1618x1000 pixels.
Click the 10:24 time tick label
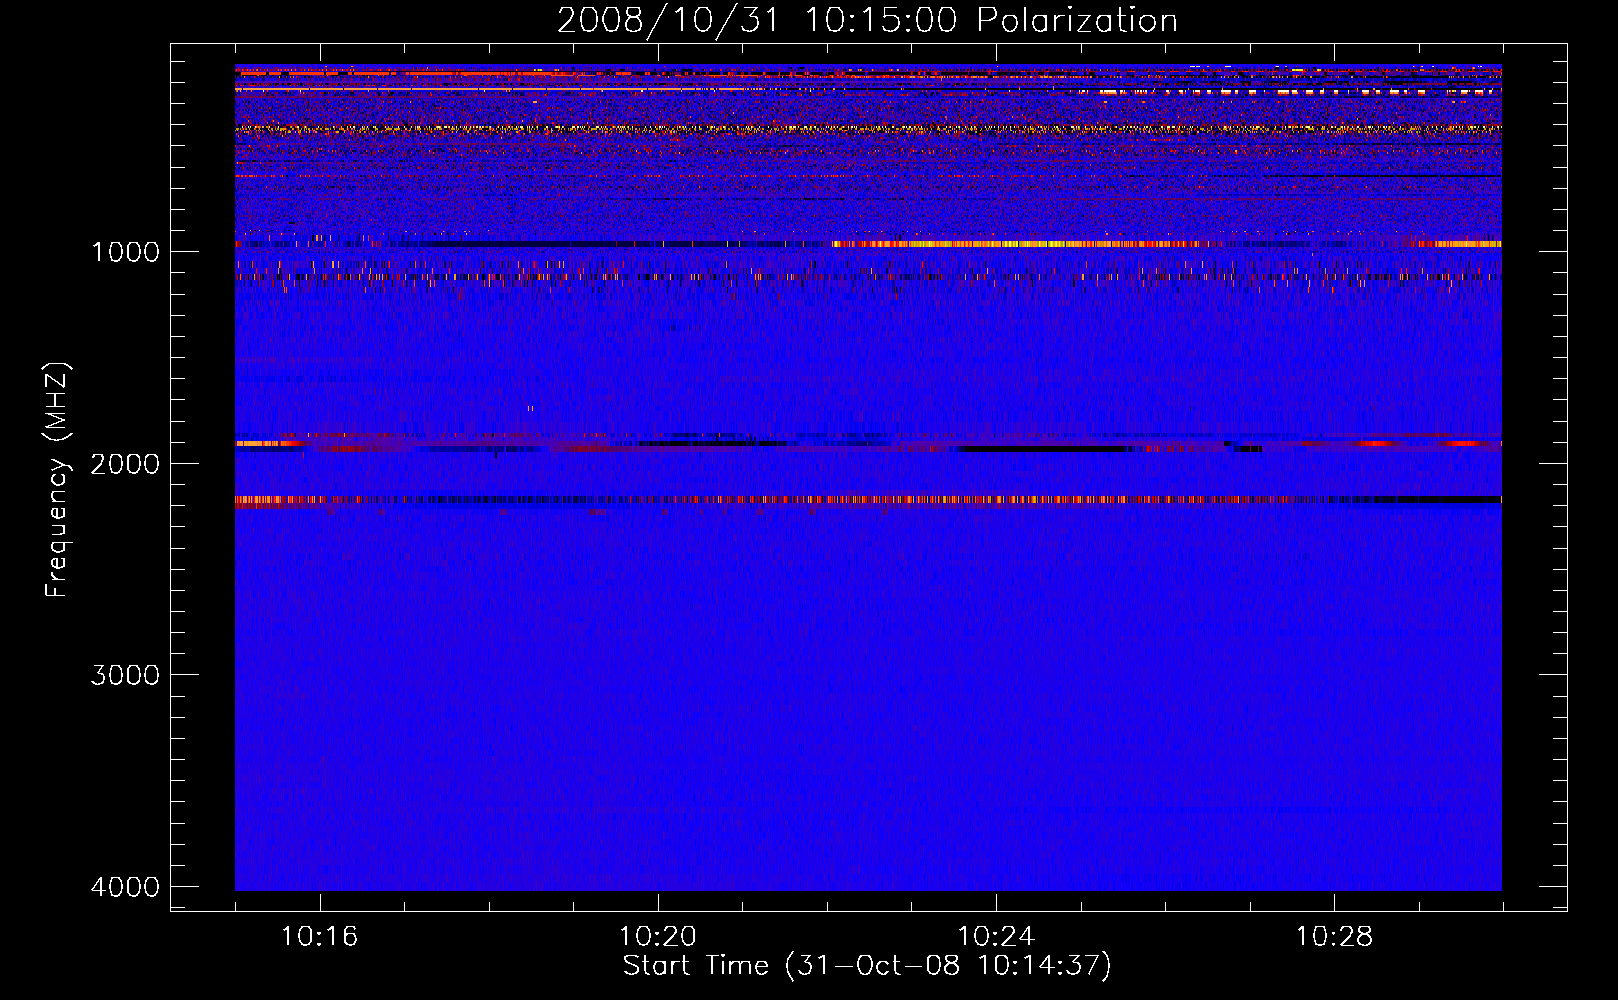[996, 937]
